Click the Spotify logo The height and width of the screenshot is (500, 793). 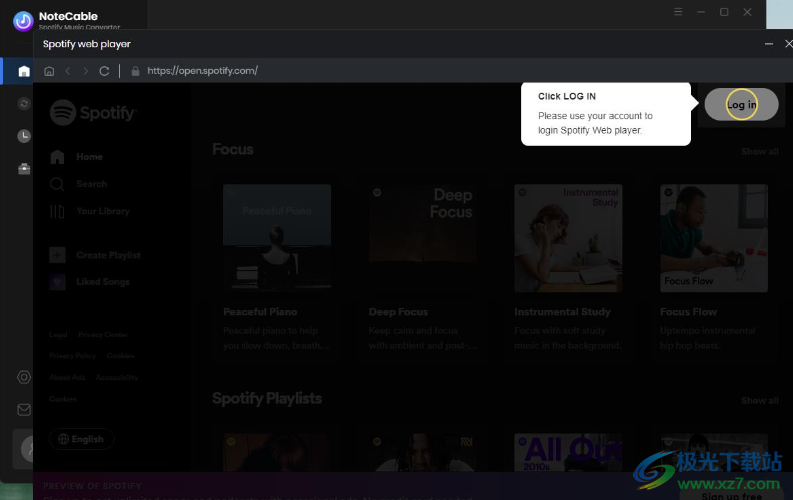point(93,112)
